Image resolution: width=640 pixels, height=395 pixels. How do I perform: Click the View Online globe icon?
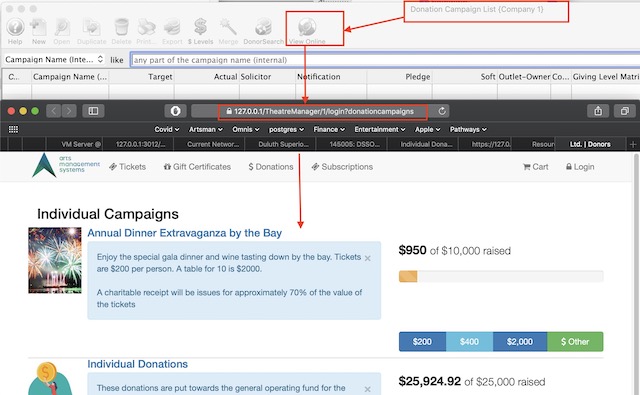307,27
